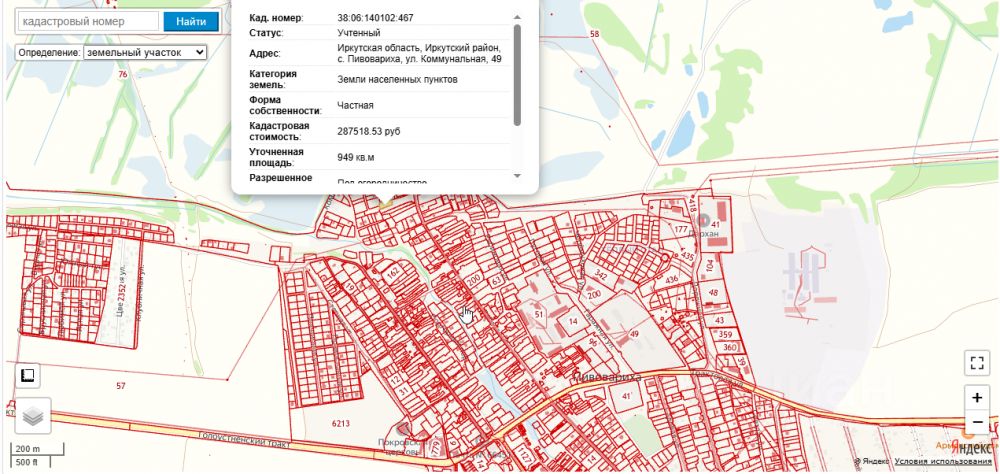This screenshot has height=474, width=1000.
Task: Click the popup scrollbar down arrow
Action: (x=517, y=175)
